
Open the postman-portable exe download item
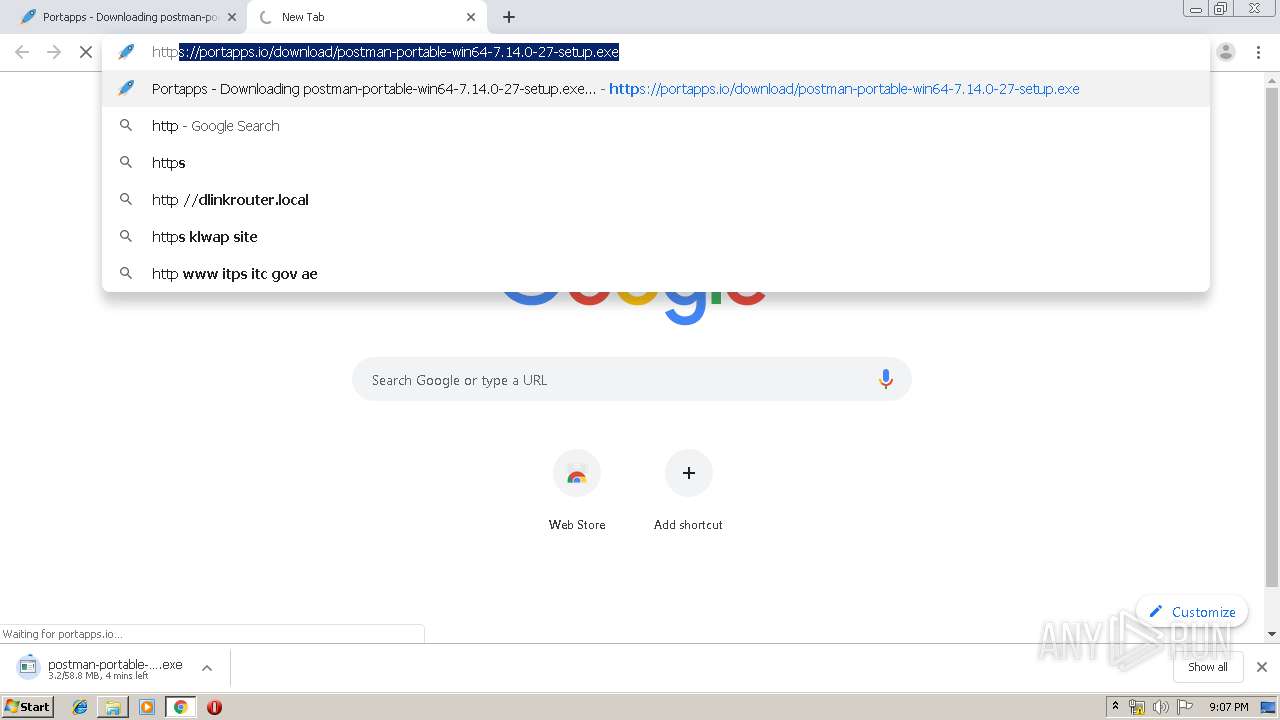100,668
